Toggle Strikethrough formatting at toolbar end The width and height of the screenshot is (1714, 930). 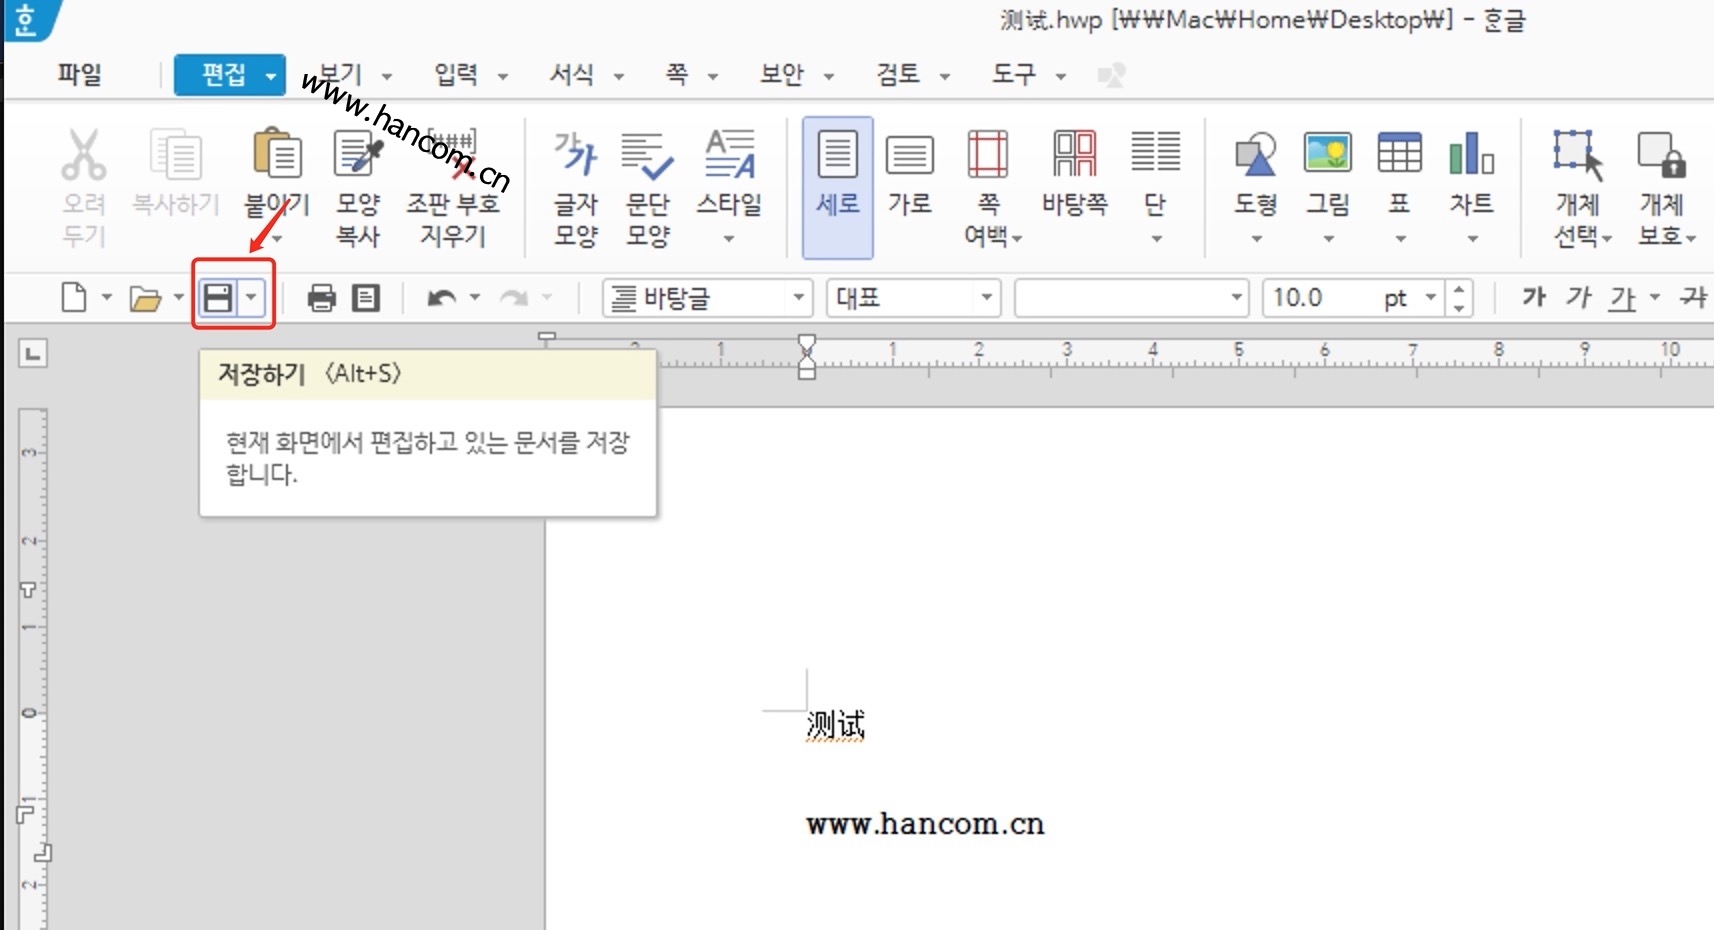[x=1694, y=297]
